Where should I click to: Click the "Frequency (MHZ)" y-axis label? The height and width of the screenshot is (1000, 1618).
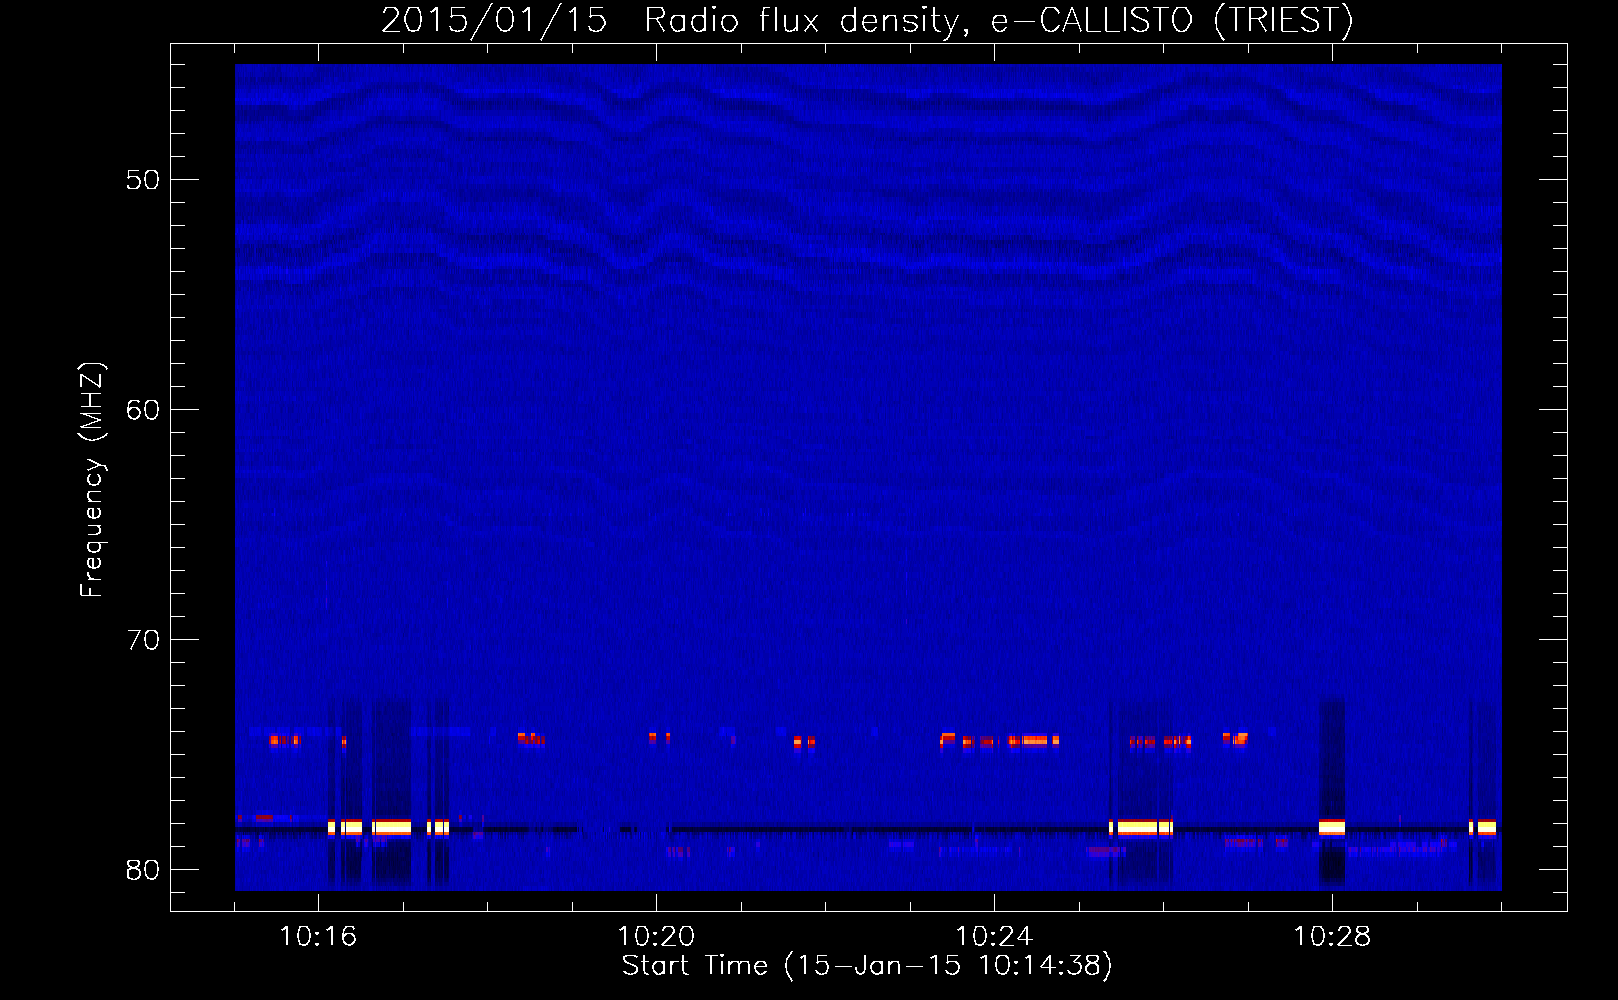(x=92, y=480)
